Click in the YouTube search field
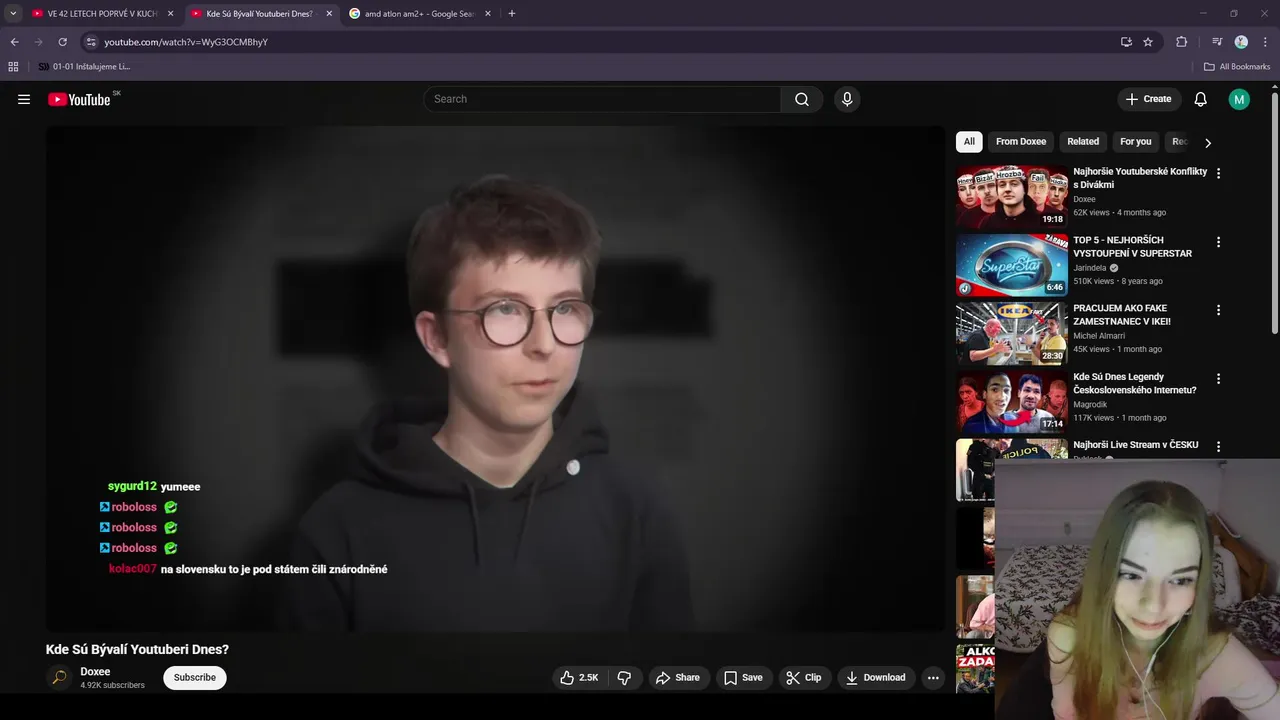This screenshot has width=1280, height=720. click(602, 99)
